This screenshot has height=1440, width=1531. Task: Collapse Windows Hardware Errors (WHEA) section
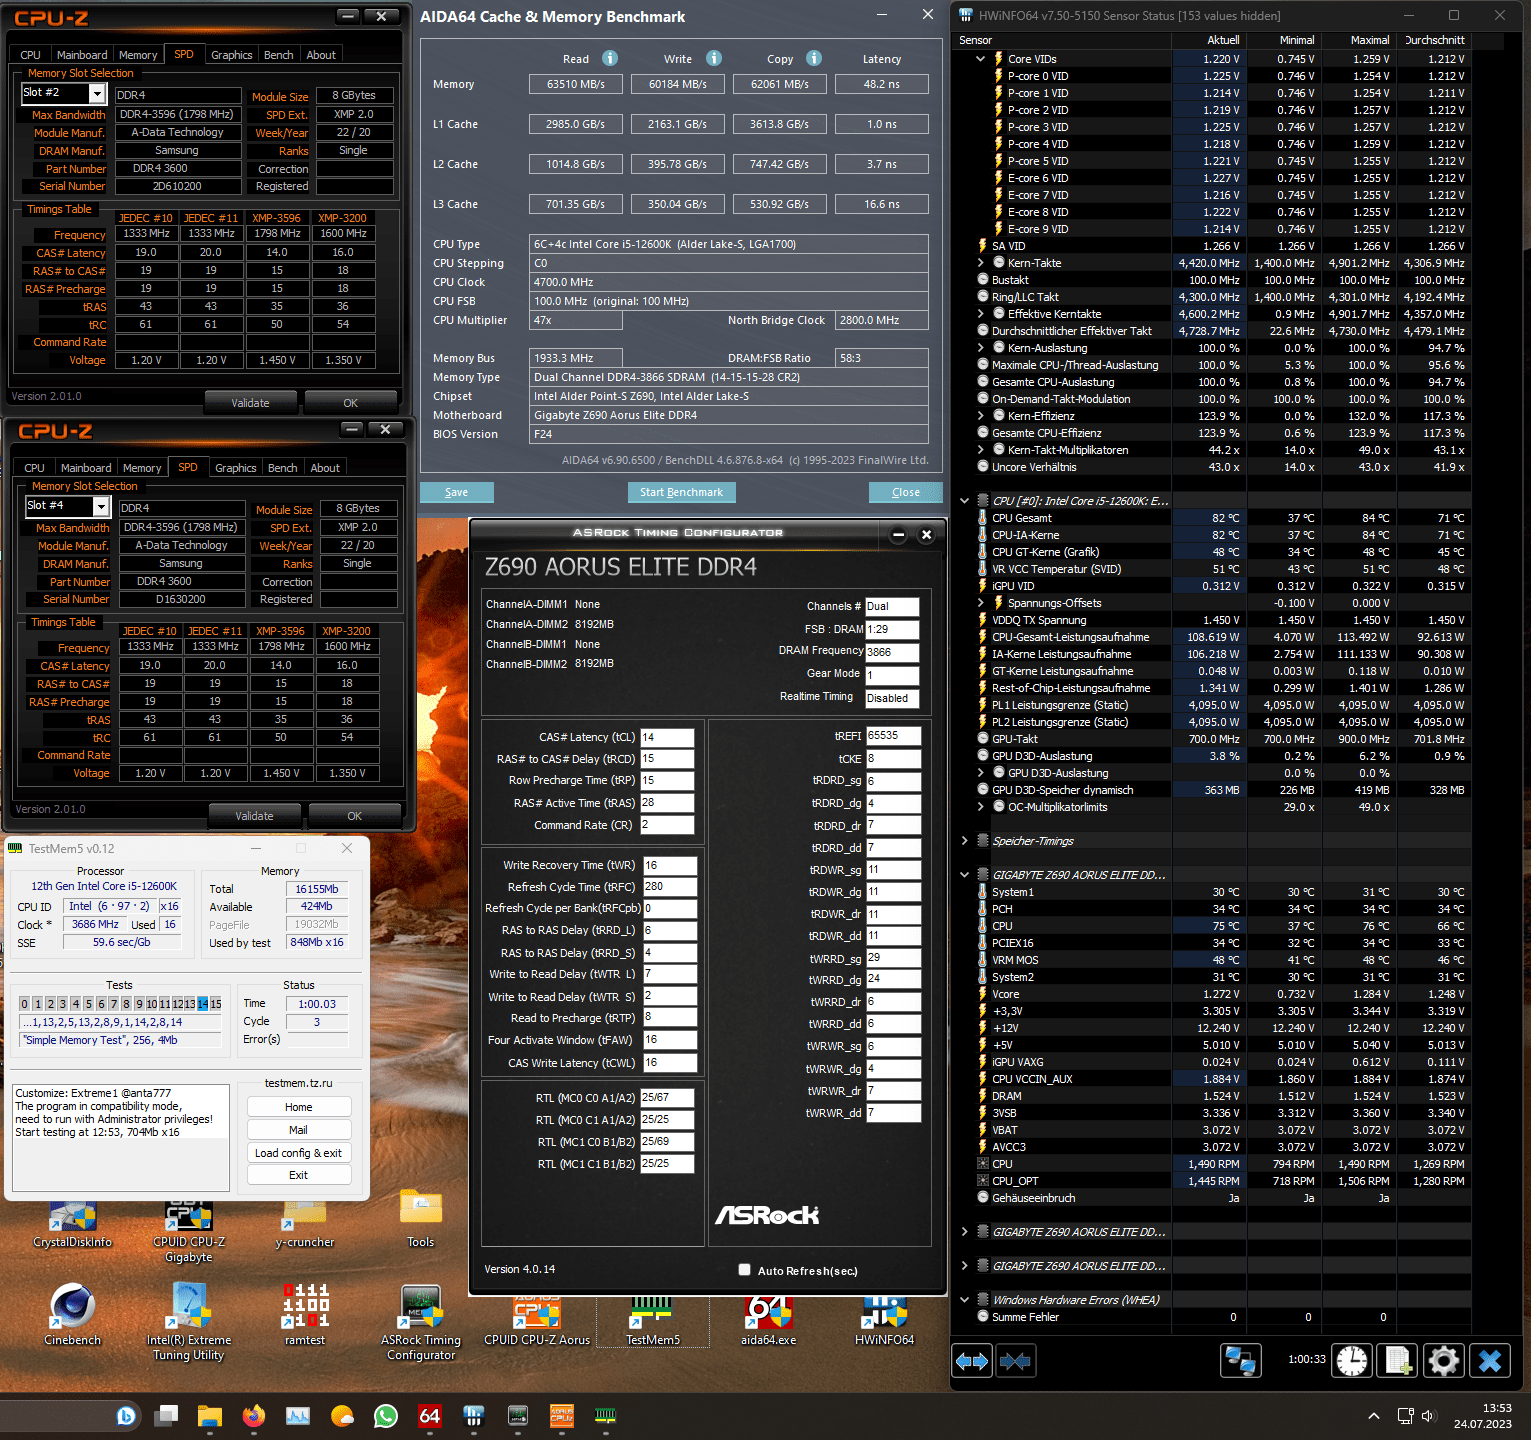pyautogui.click(x=965, y=1300)
